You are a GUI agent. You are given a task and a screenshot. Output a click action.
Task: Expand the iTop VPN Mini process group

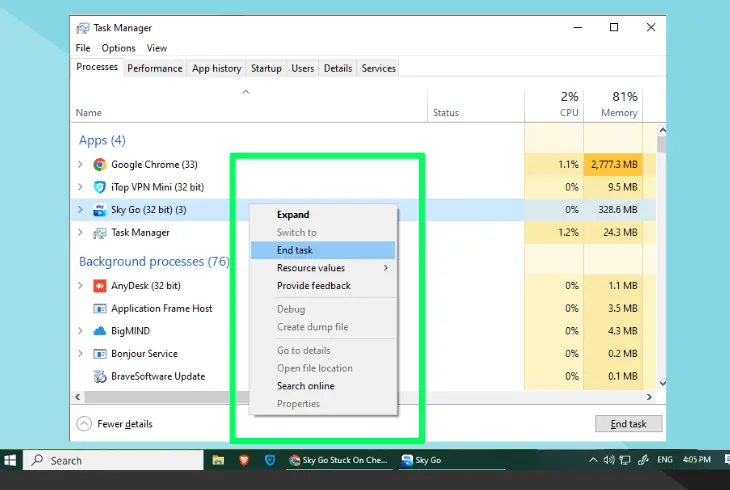click(x=80, y=187)
